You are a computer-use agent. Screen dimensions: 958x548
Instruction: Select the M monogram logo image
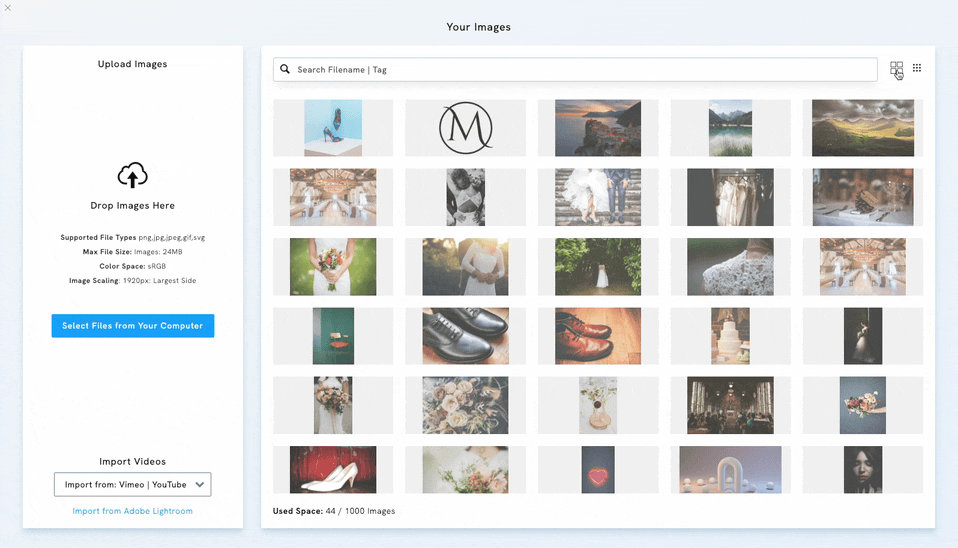(x=465, y=128)
